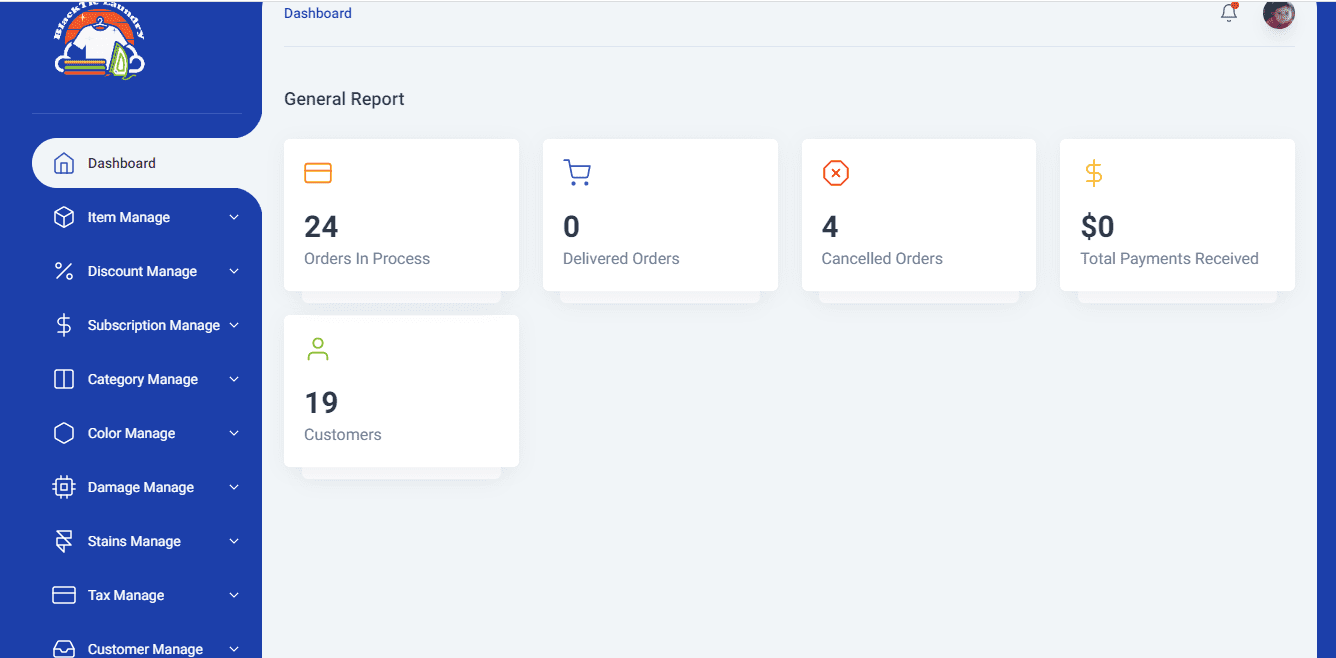
Task: Open the Cancelled Orders card
Action: click(918, 215)
